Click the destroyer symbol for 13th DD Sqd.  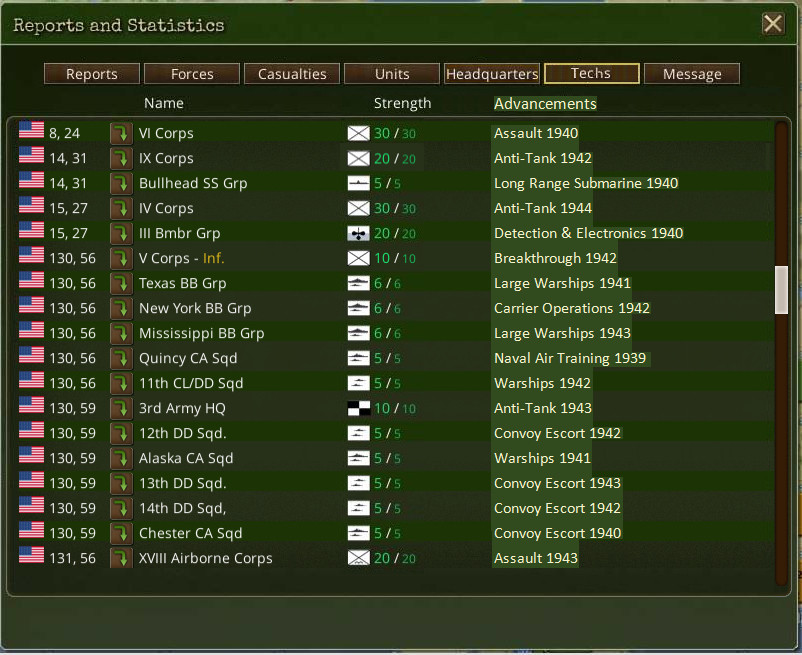coord(359,484)
